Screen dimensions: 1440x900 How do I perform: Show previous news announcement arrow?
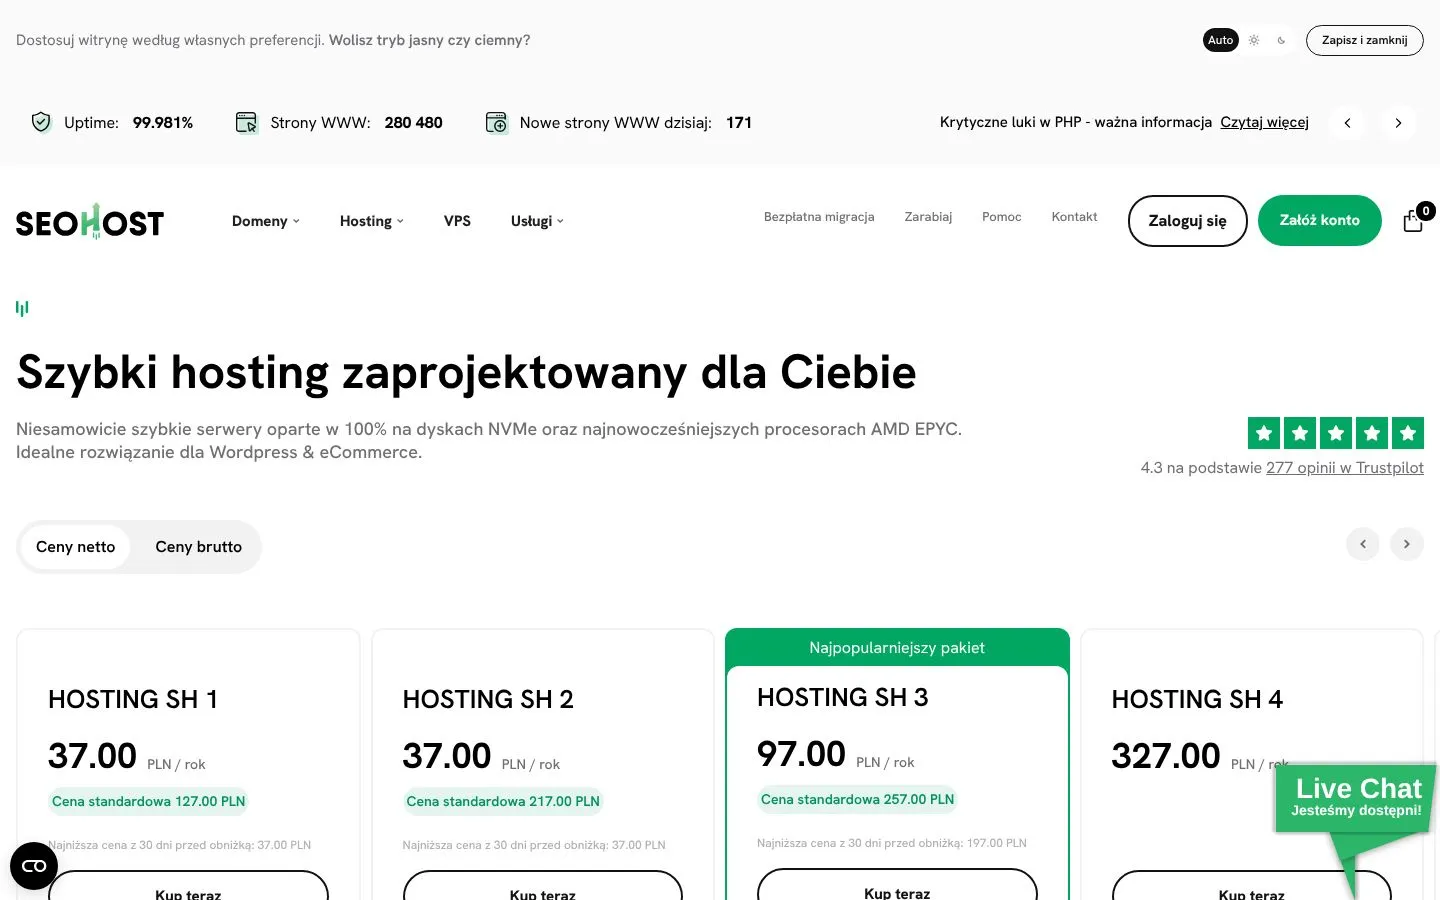(x=1347, y=123)
